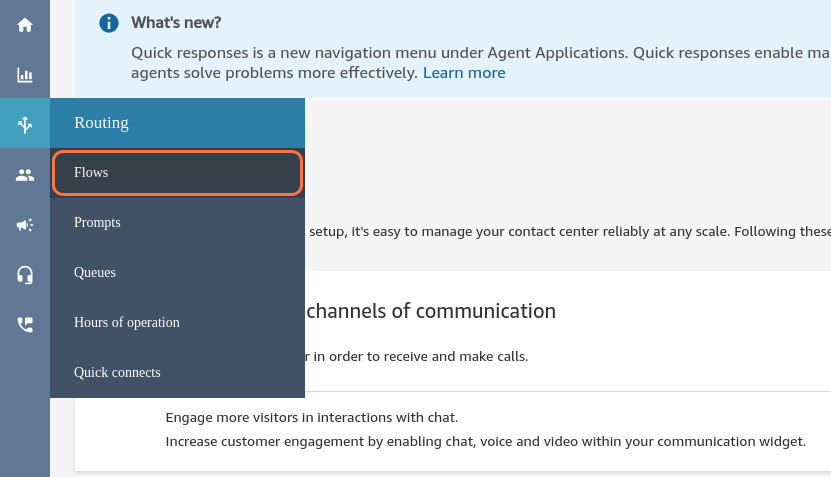Open Hours of operation
Image resolution: width=831 pixels, height=477 pixels.
click(127, 323)
